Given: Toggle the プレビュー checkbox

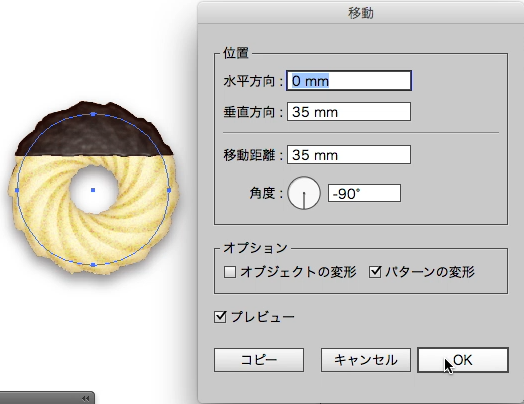Looking at the screenshot, I should click(220, 317).
